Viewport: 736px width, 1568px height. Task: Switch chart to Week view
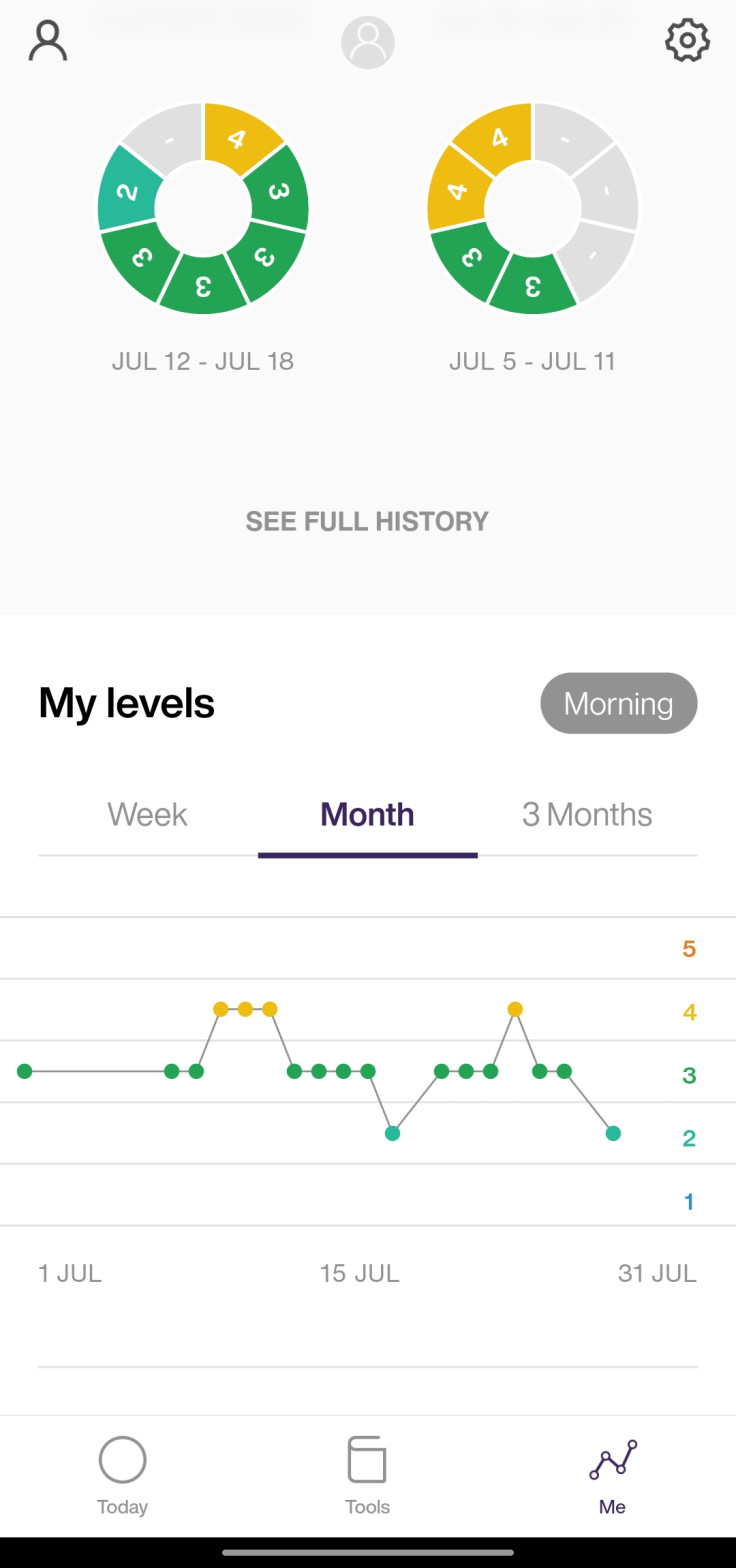coord(147,814)
